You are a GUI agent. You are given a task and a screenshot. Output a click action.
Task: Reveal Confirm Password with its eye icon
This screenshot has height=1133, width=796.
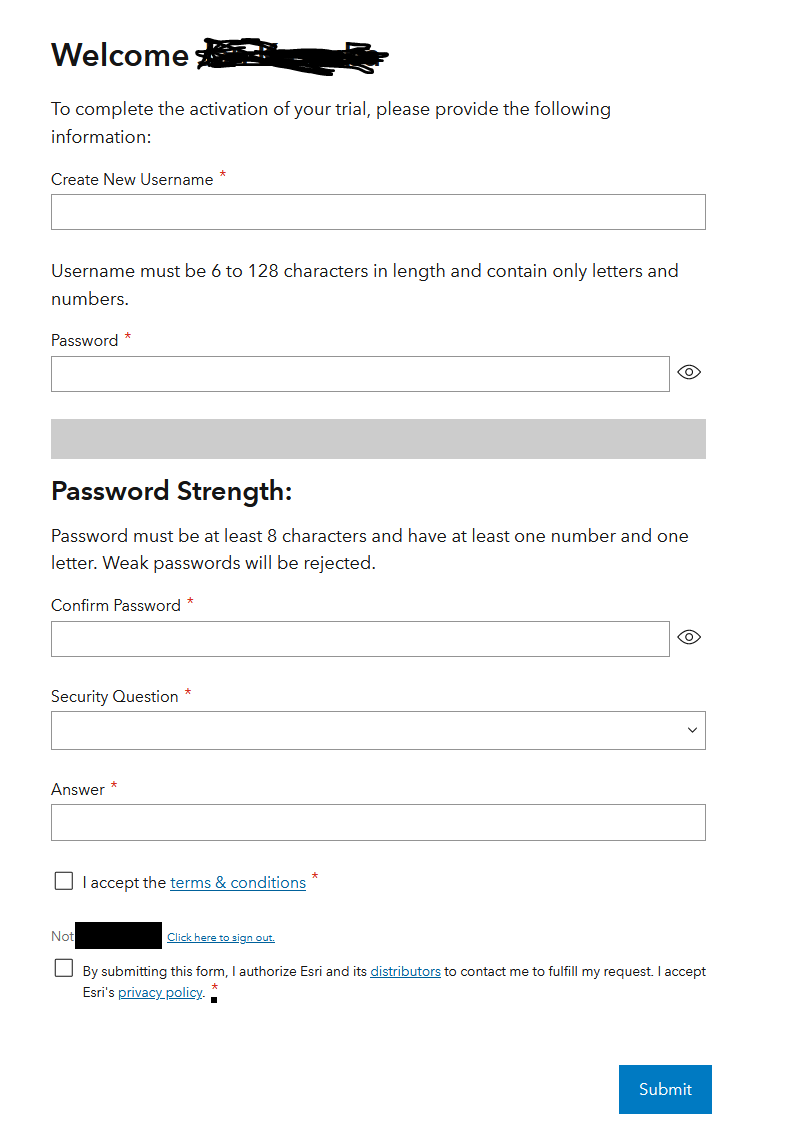click(x=689, y=637)
